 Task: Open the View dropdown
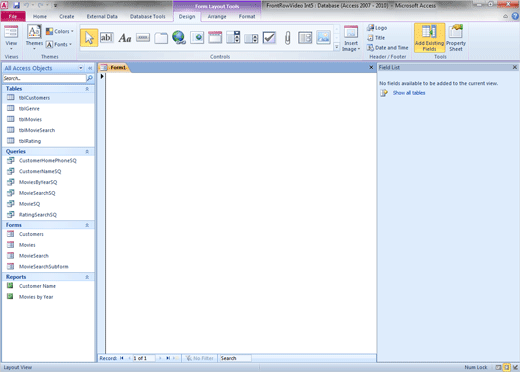[x=11, y=38]
